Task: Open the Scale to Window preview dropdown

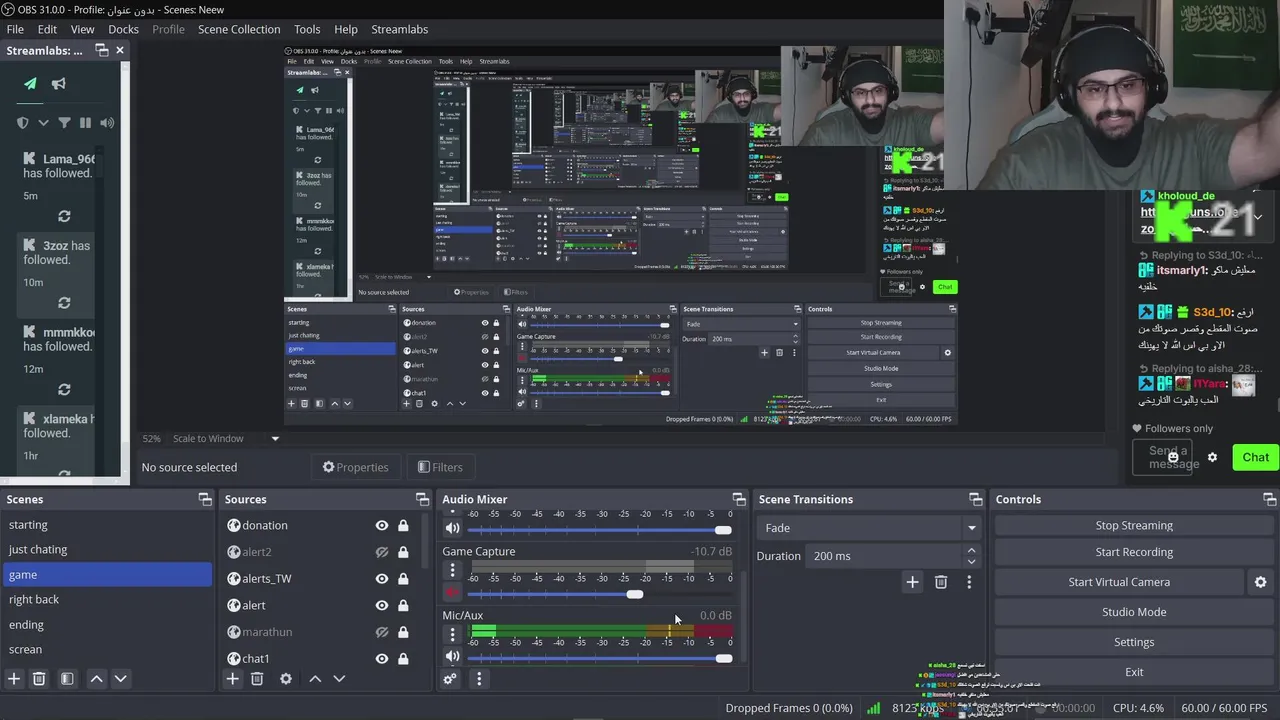Action: coord(226,438)
